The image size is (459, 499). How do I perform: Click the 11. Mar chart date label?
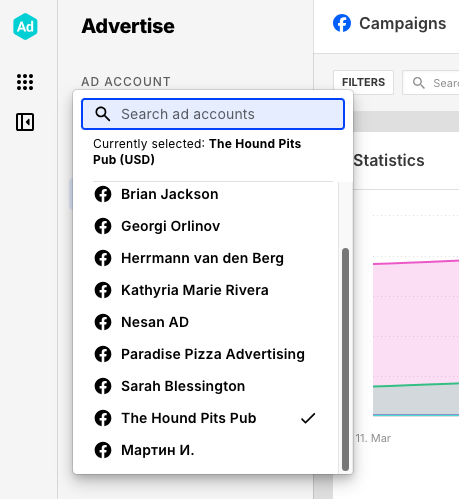coord(373,438)
